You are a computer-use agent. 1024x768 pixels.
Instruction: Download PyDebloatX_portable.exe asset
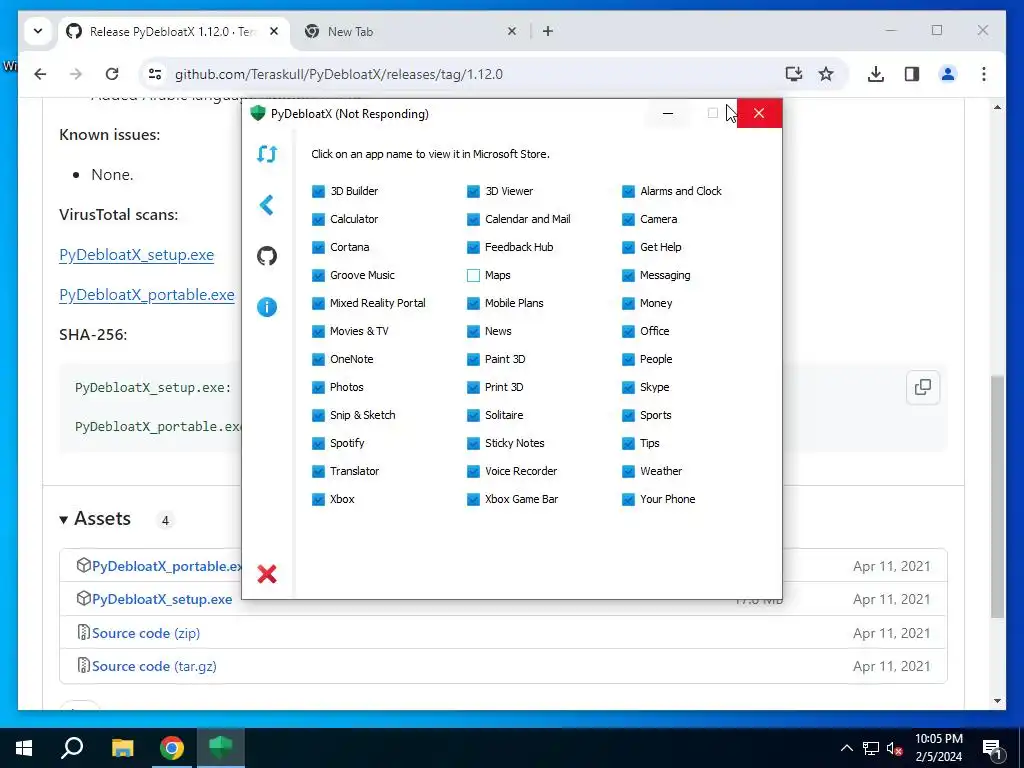pos(167,566)
